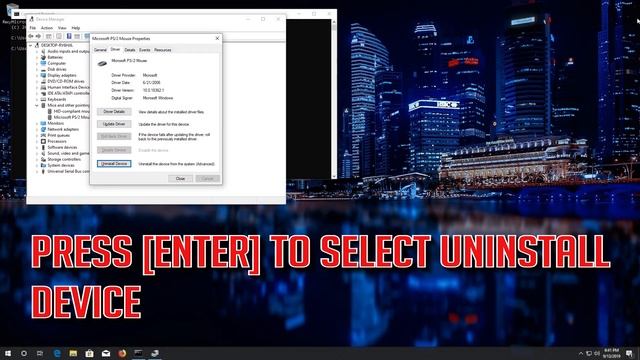Open the View menu in Device Manager
The height and width of the screenshot is (360, 640).
pos(62,28)
